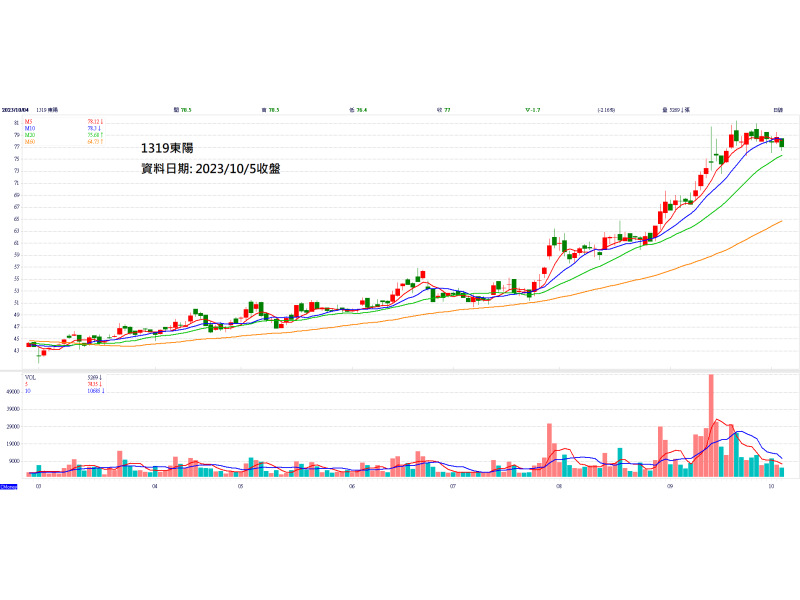This screenshot has width=800, height=600.
Task: Click the opening price 開 78.5 value
Action: [183, 109]
